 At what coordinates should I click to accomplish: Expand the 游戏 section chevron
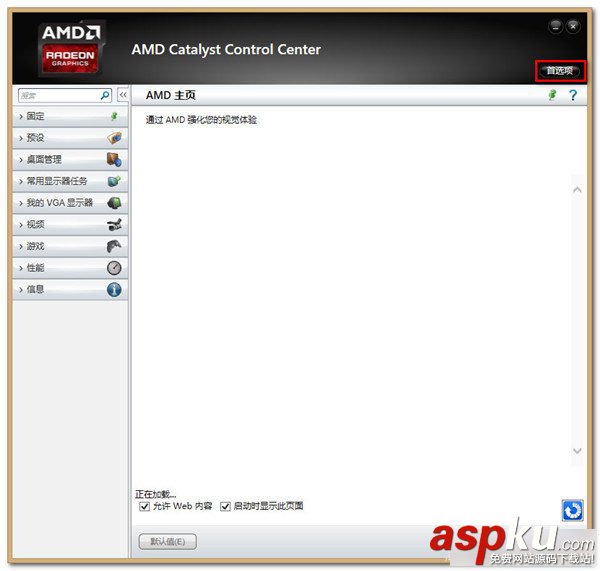click(21, 246)
